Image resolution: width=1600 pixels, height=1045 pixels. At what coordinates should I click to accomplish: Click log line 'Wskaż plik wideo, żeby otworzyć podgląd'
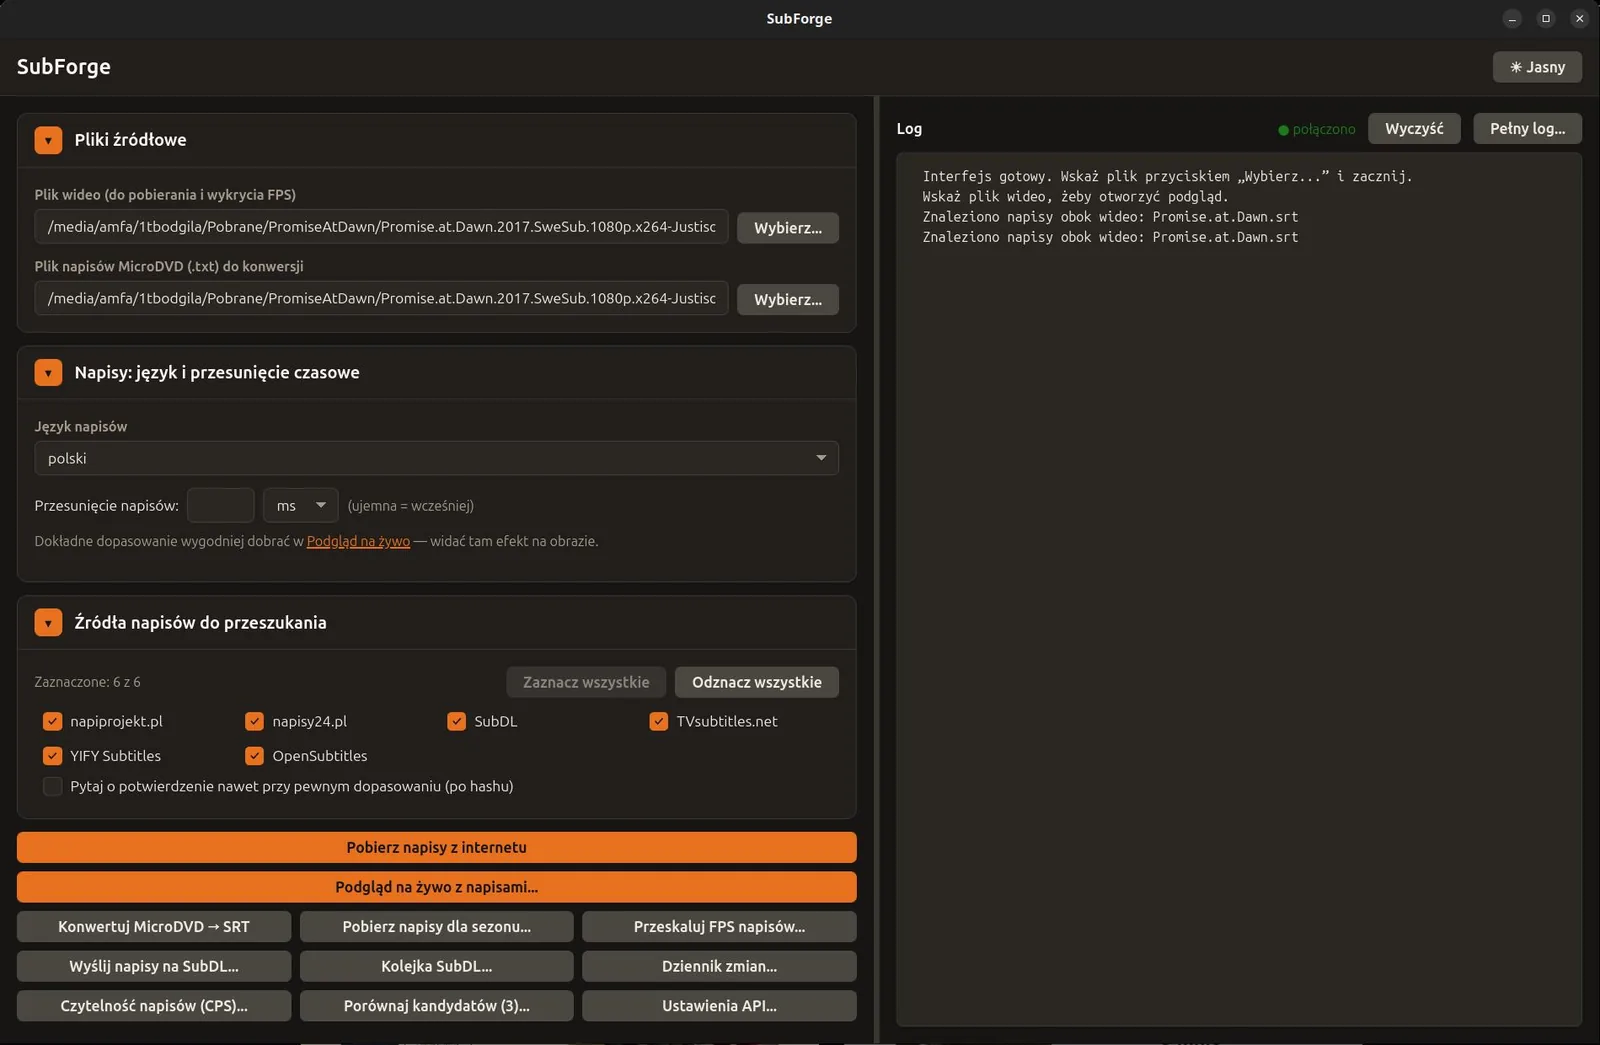1075,197
